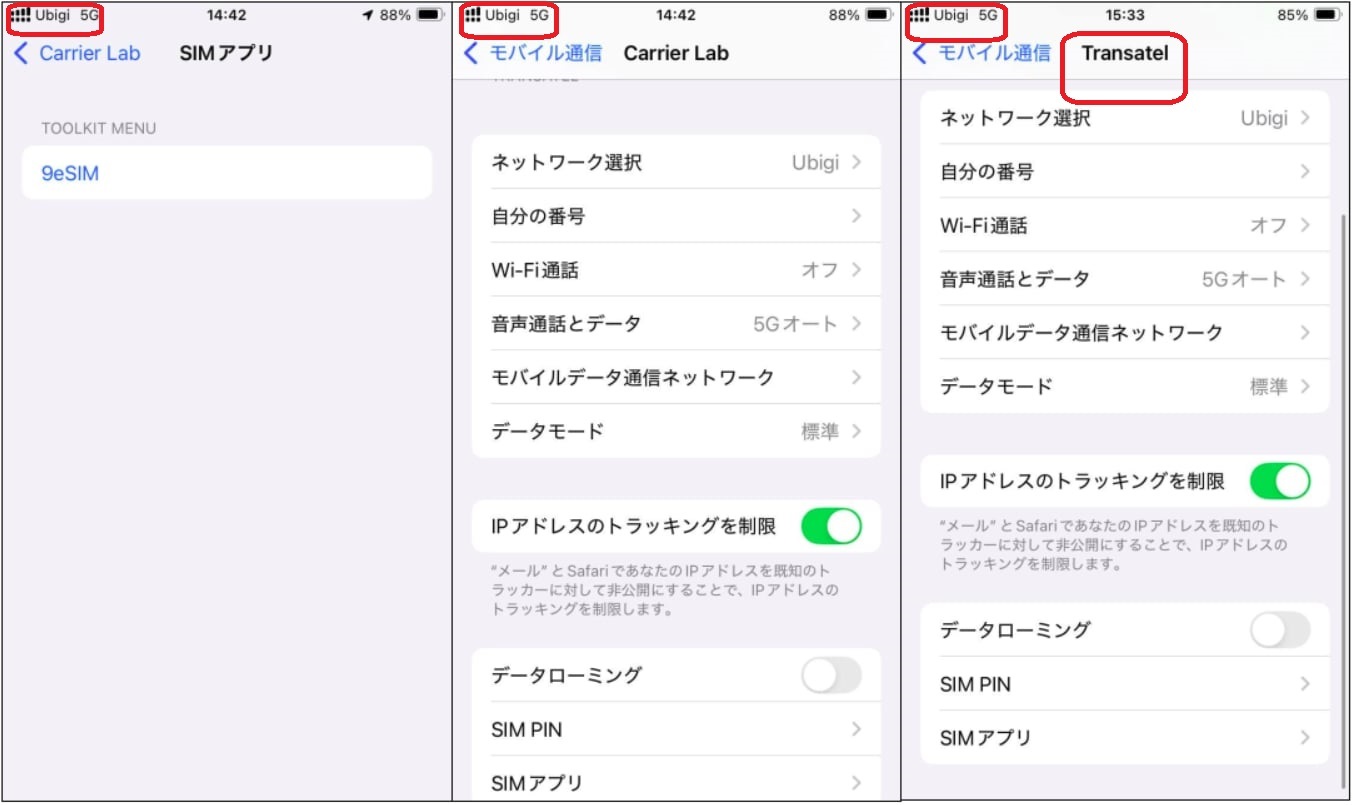Expand Wi-Fi通話 chevron on Carrier Lab screen
The height and width of the screenshot is (805, 1353).
point(856,269)
